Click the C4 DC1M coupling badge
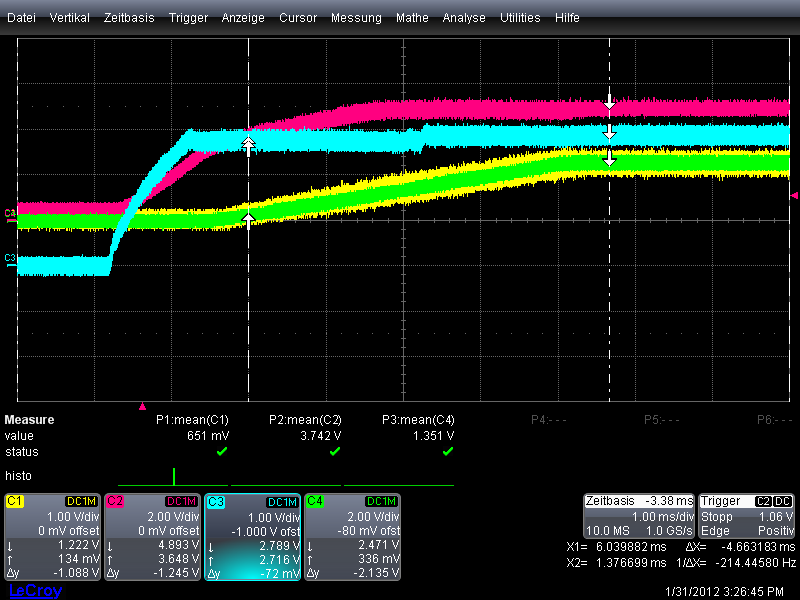Viewport: 800px width, 600px height. pos(382,502)
